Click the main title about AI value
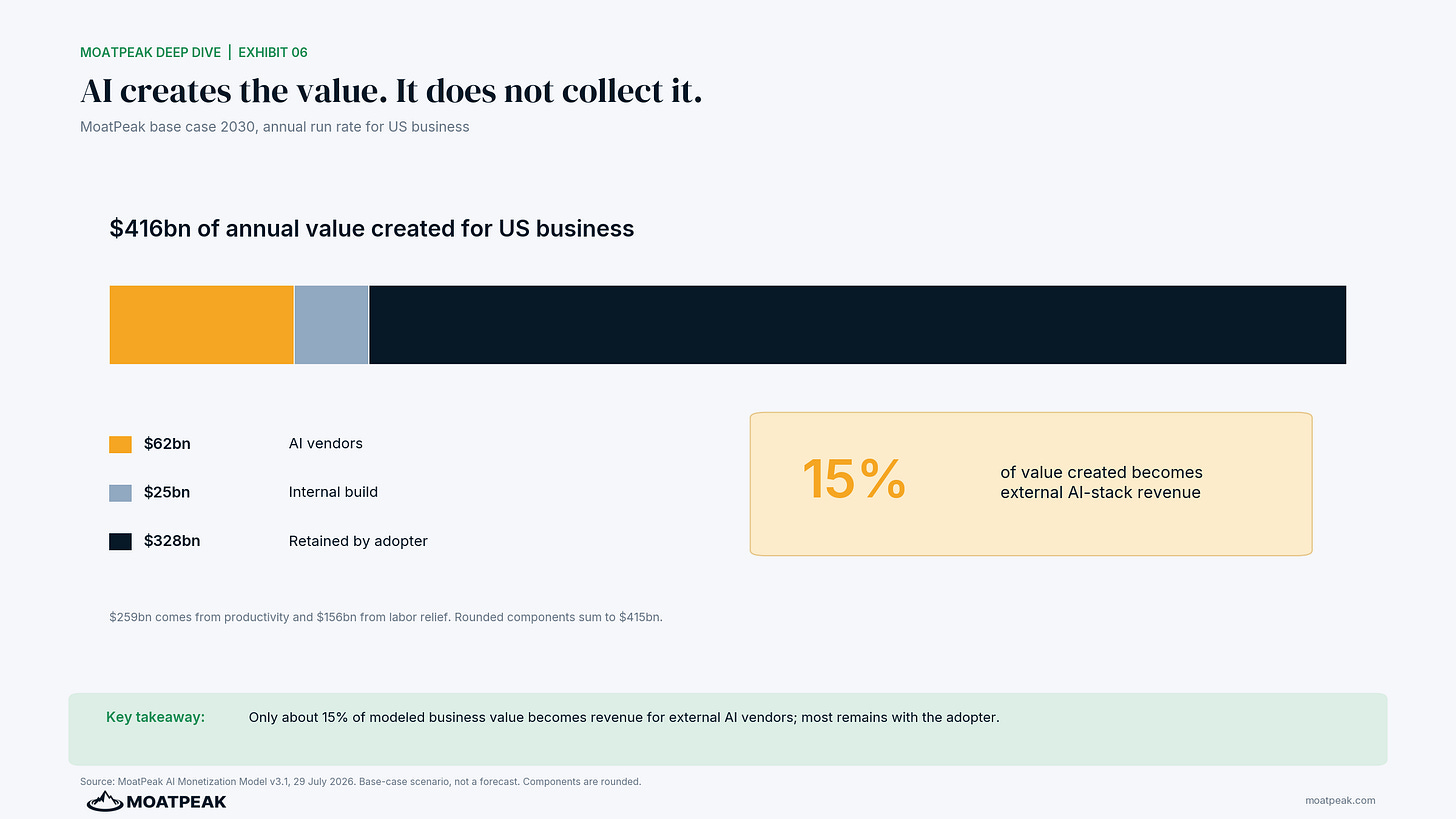 [391, 91]
